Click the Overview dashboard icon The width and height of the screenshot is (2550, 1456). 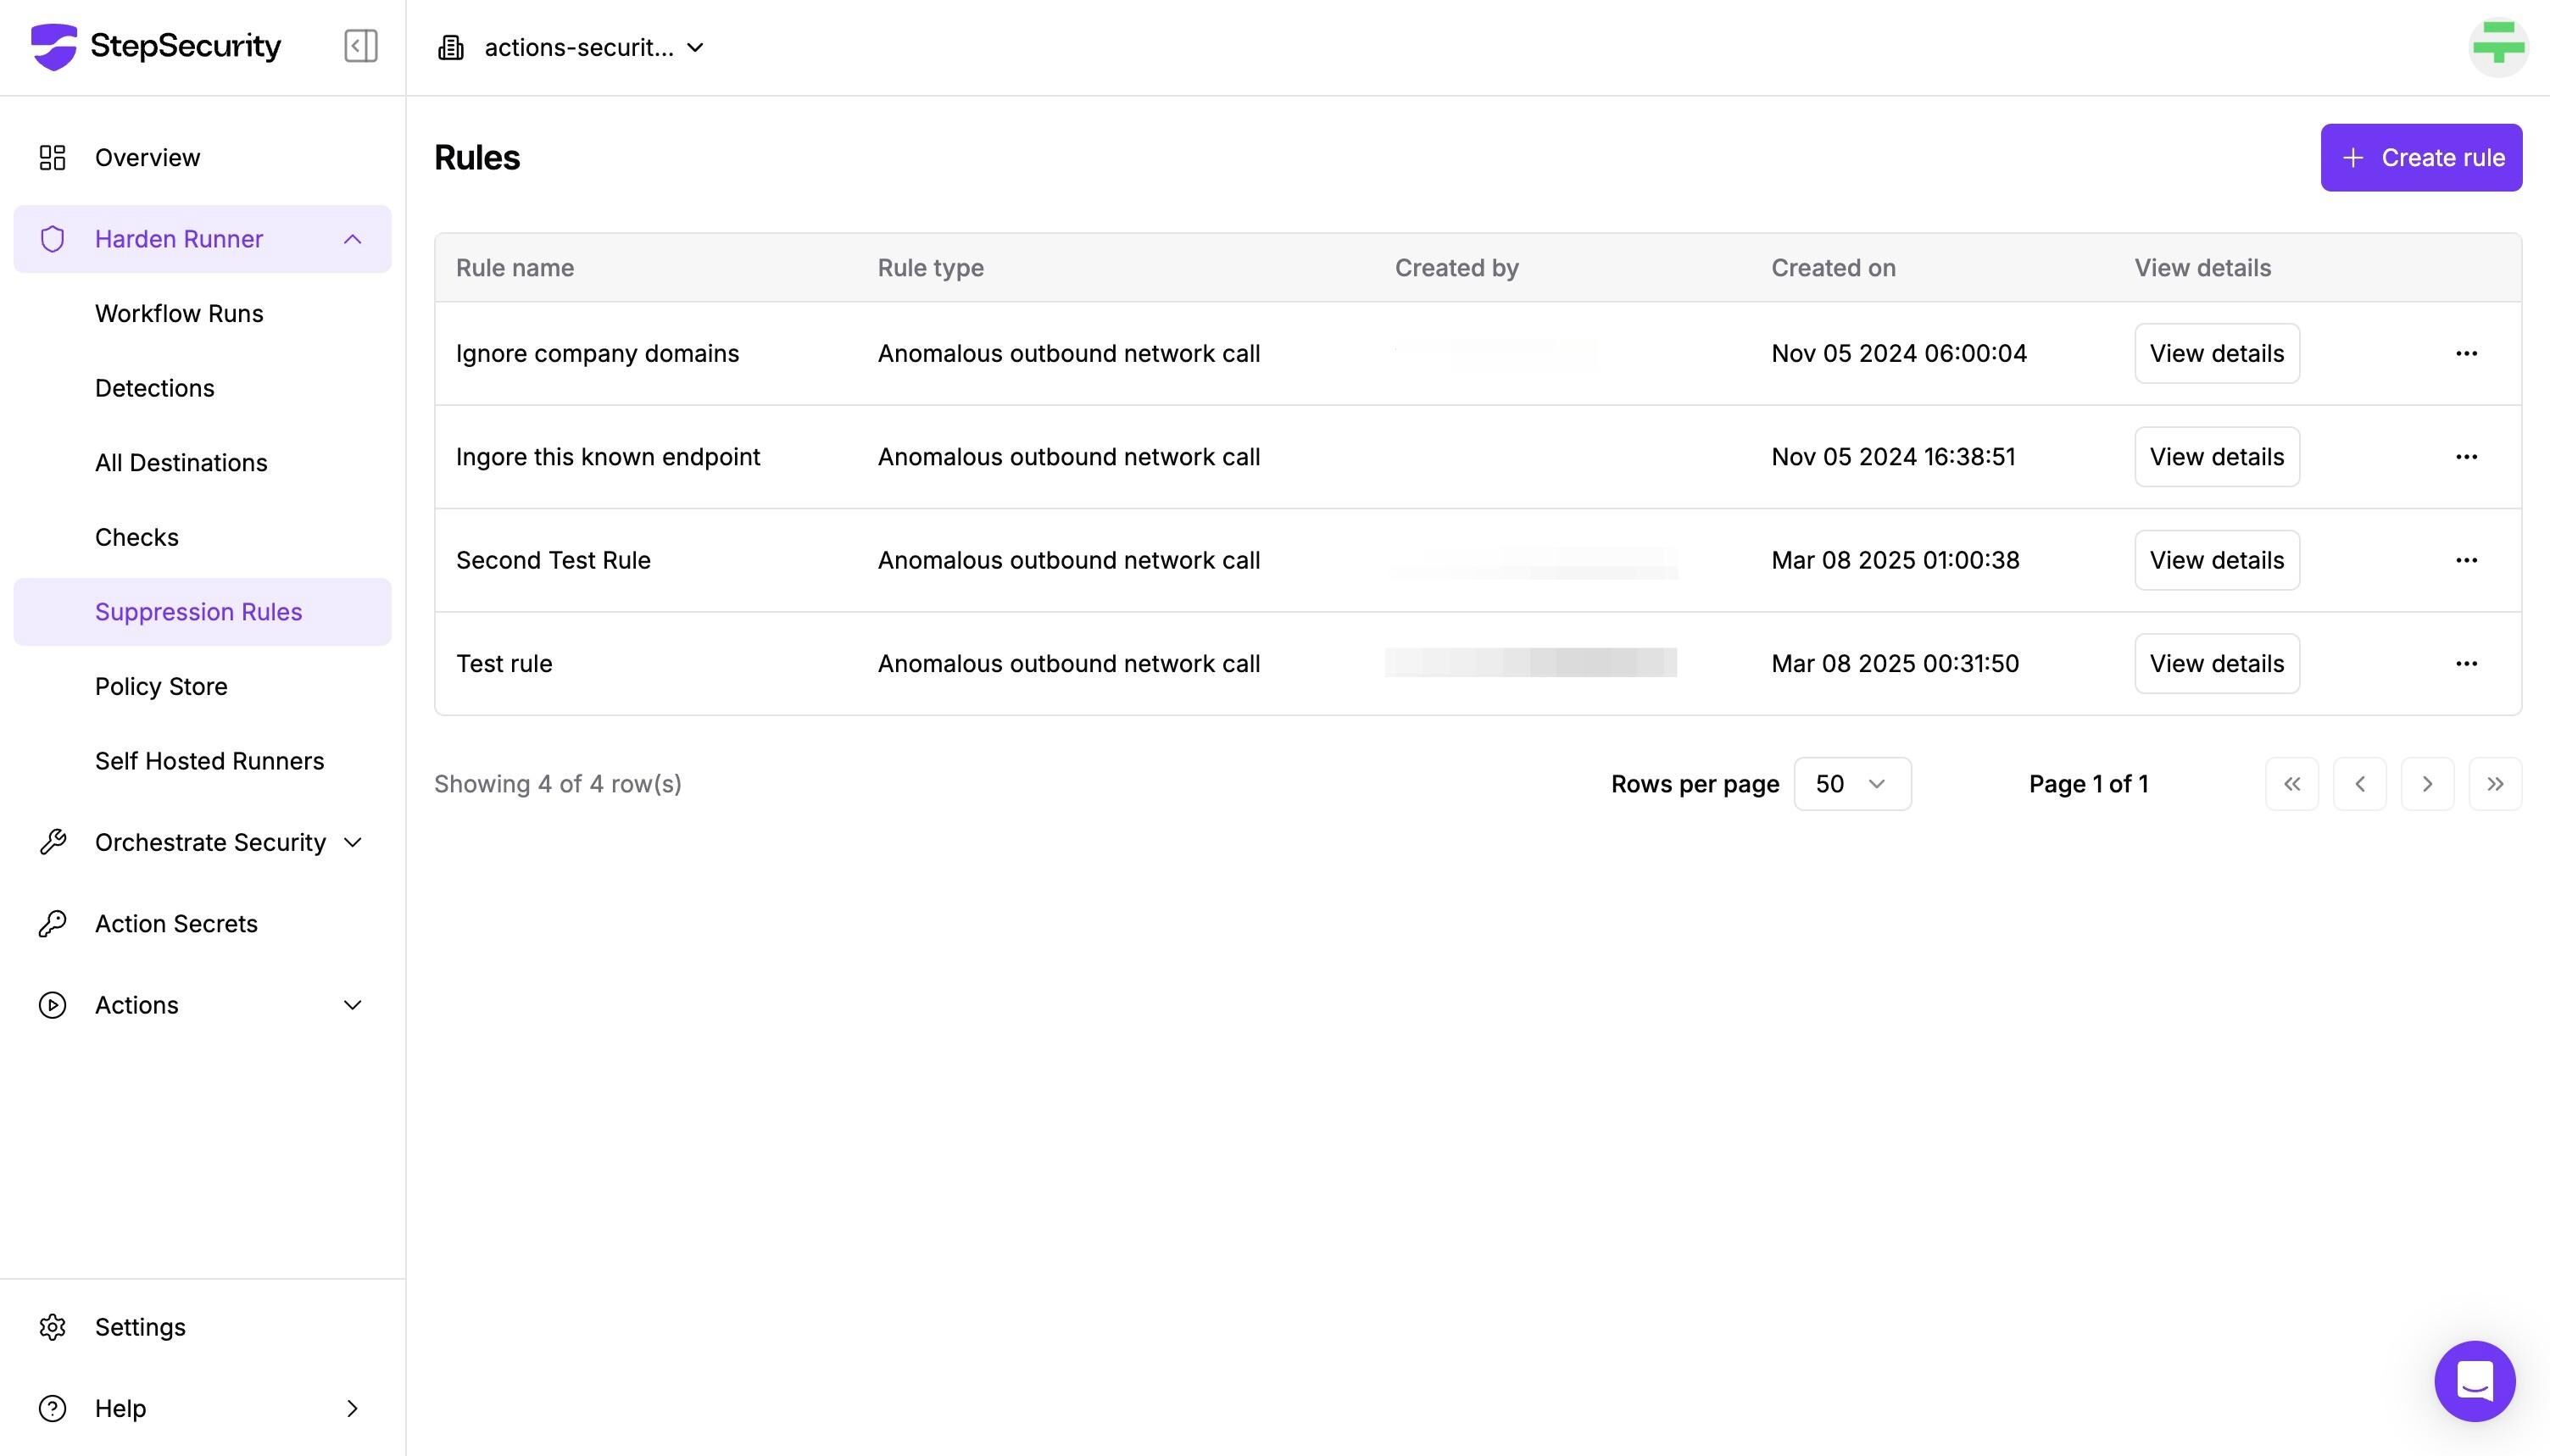[52, 158]
